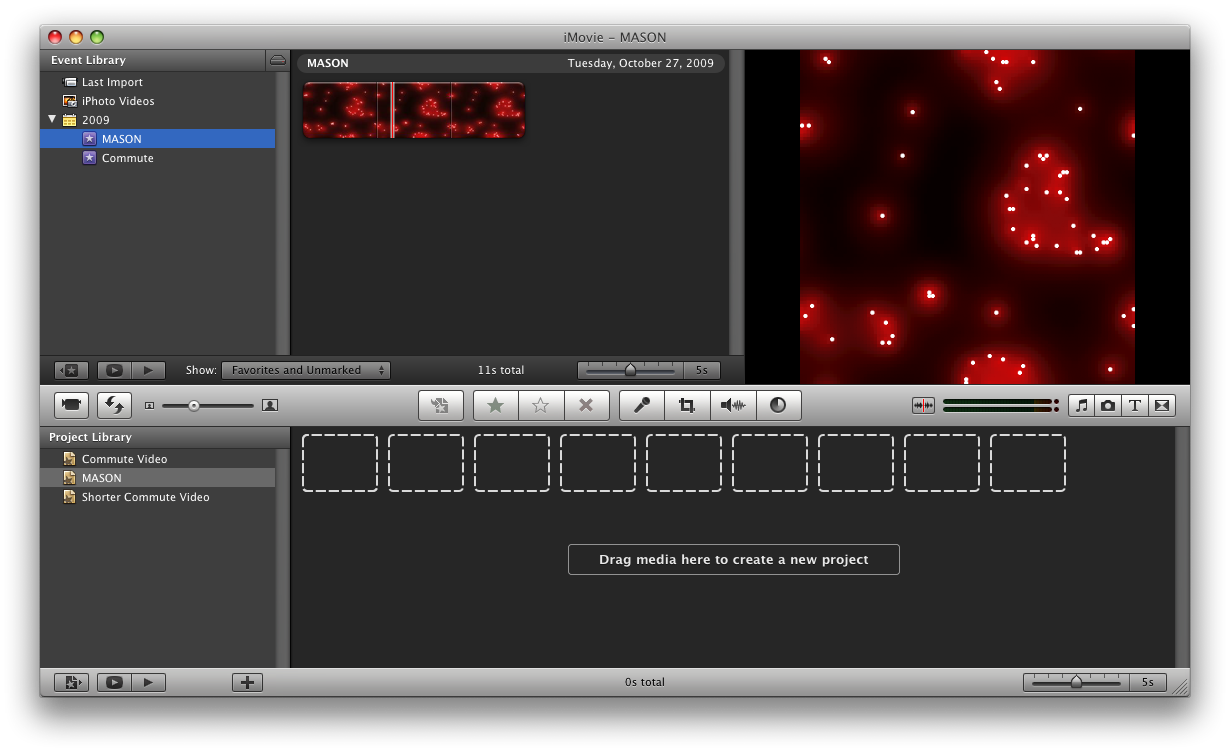Viewport: 1230px width, 752px height.
Task: Click the new project plus button
Action: (247, 682)
